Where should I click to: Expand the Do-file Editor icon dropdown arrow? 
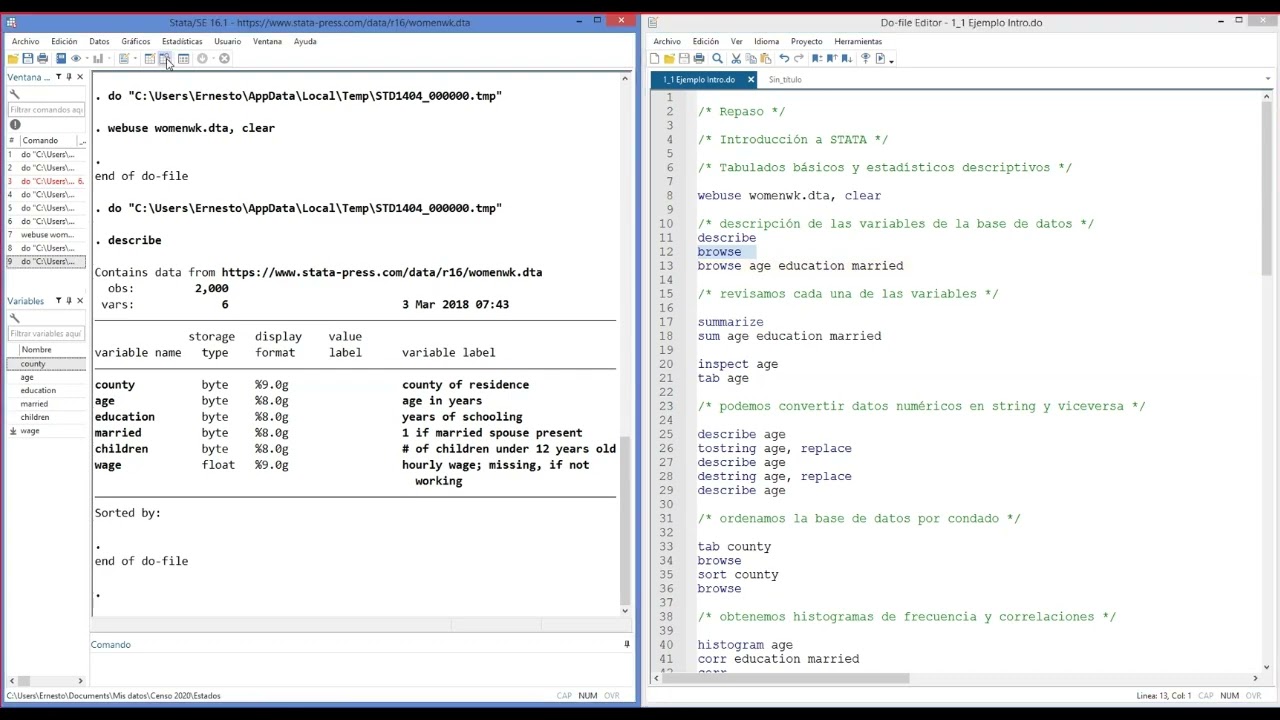135,58
